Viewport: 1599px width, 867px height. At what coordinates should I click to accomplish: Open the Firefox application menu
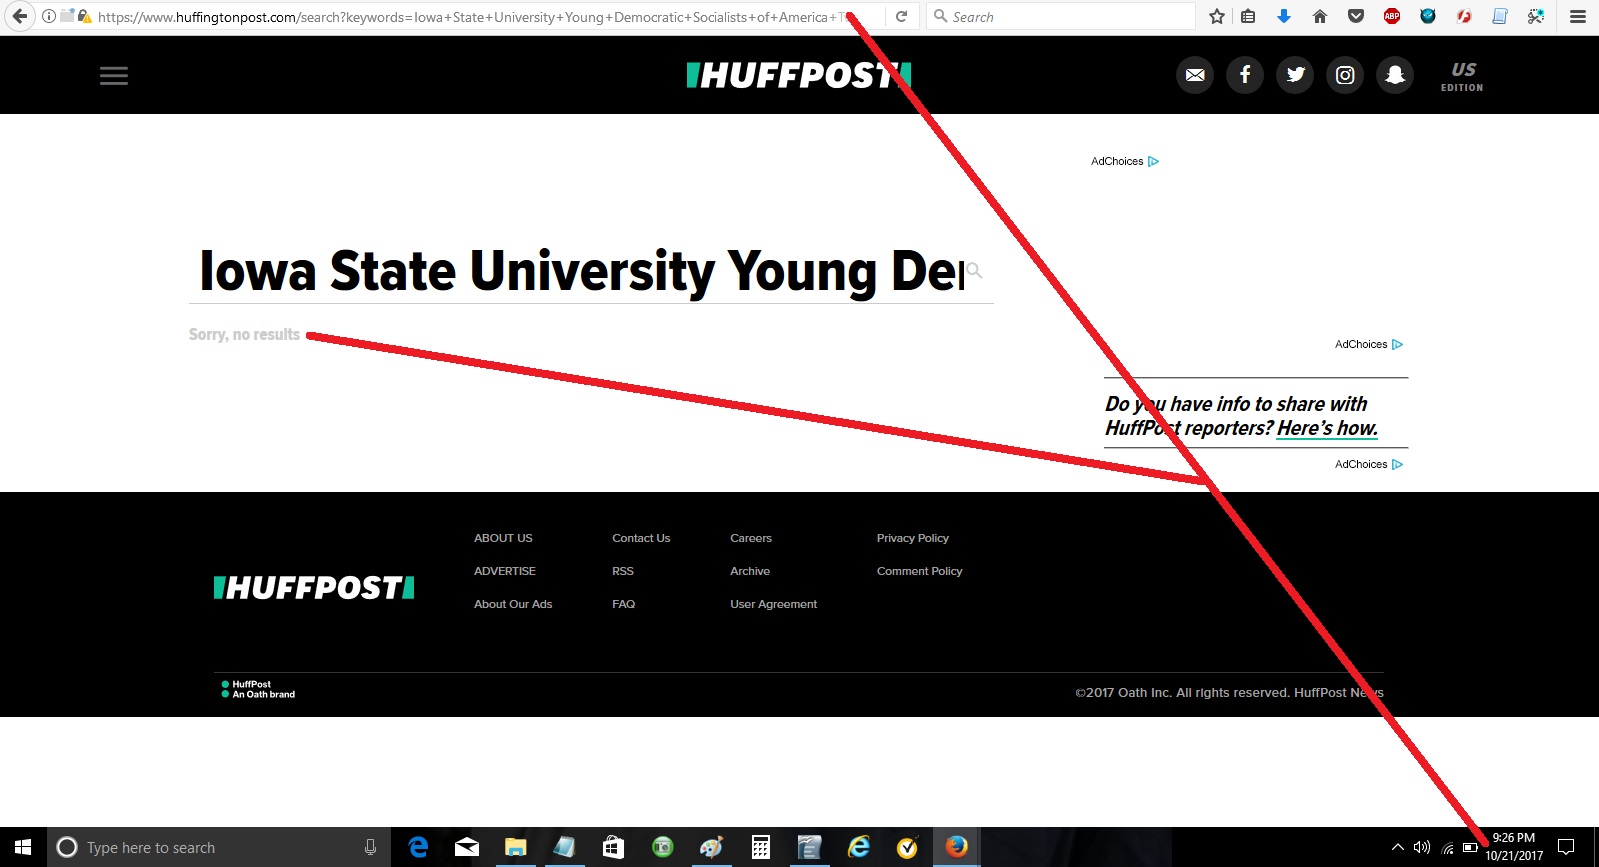click(1578, 16)
